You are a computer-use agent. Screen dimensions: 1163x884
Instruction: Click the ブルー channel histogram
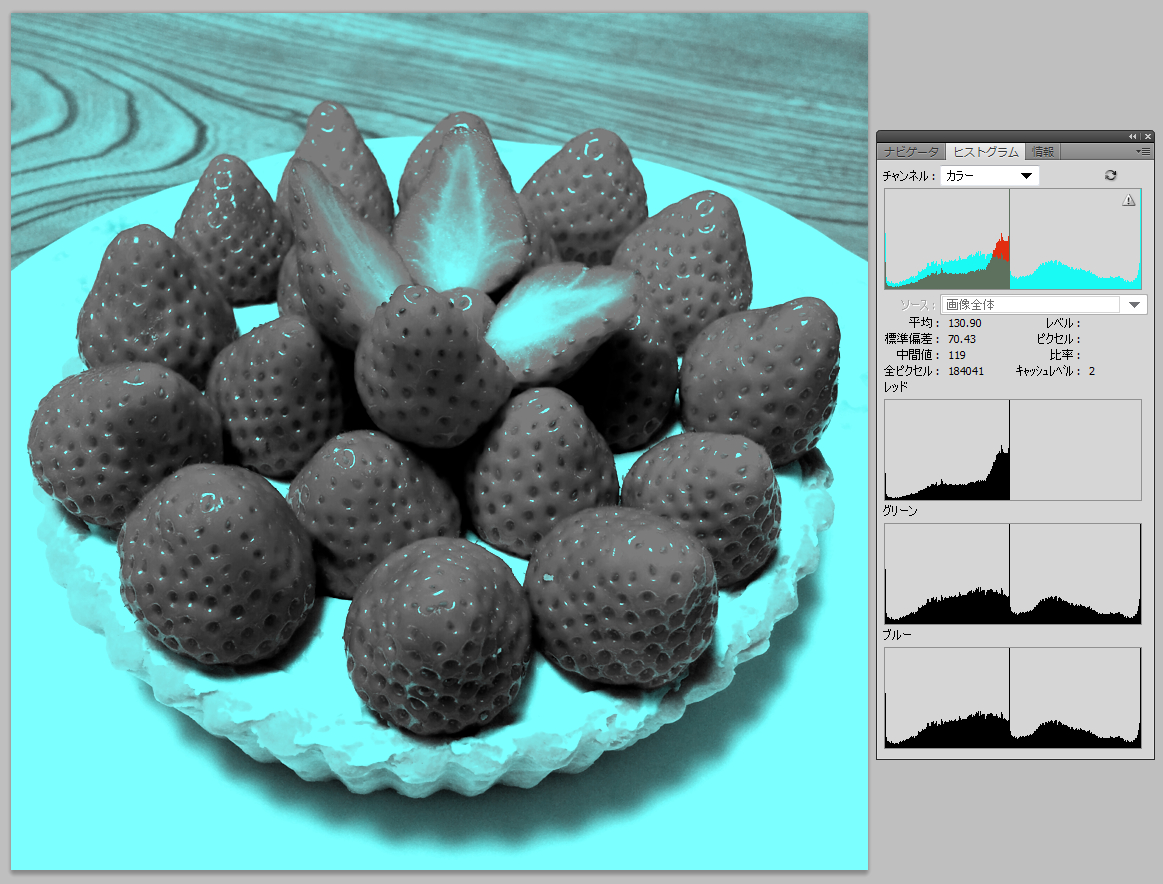1012,698
